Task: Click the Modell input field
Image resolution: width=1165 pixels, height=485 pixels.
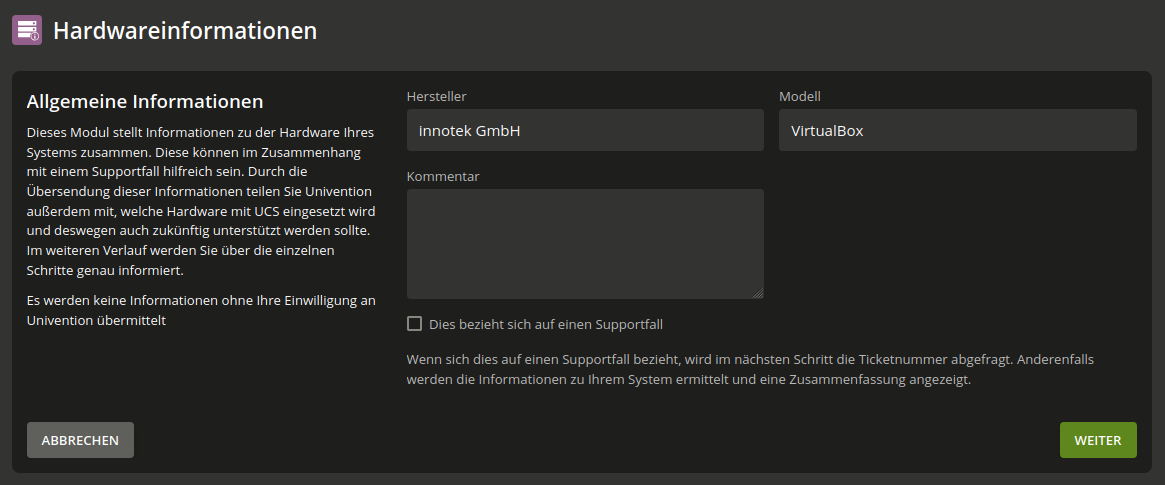Action: tap(958, 130)
